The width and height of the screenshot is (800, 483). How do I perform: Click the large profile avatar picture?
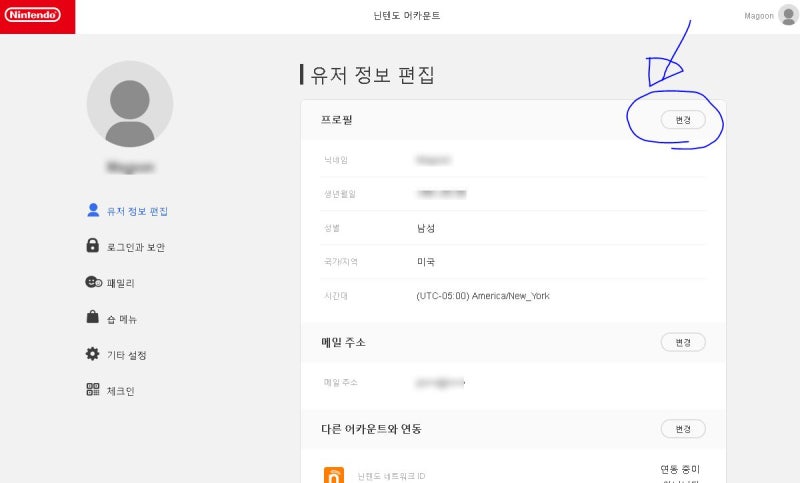pyautogui.click(x=130, y=104)
